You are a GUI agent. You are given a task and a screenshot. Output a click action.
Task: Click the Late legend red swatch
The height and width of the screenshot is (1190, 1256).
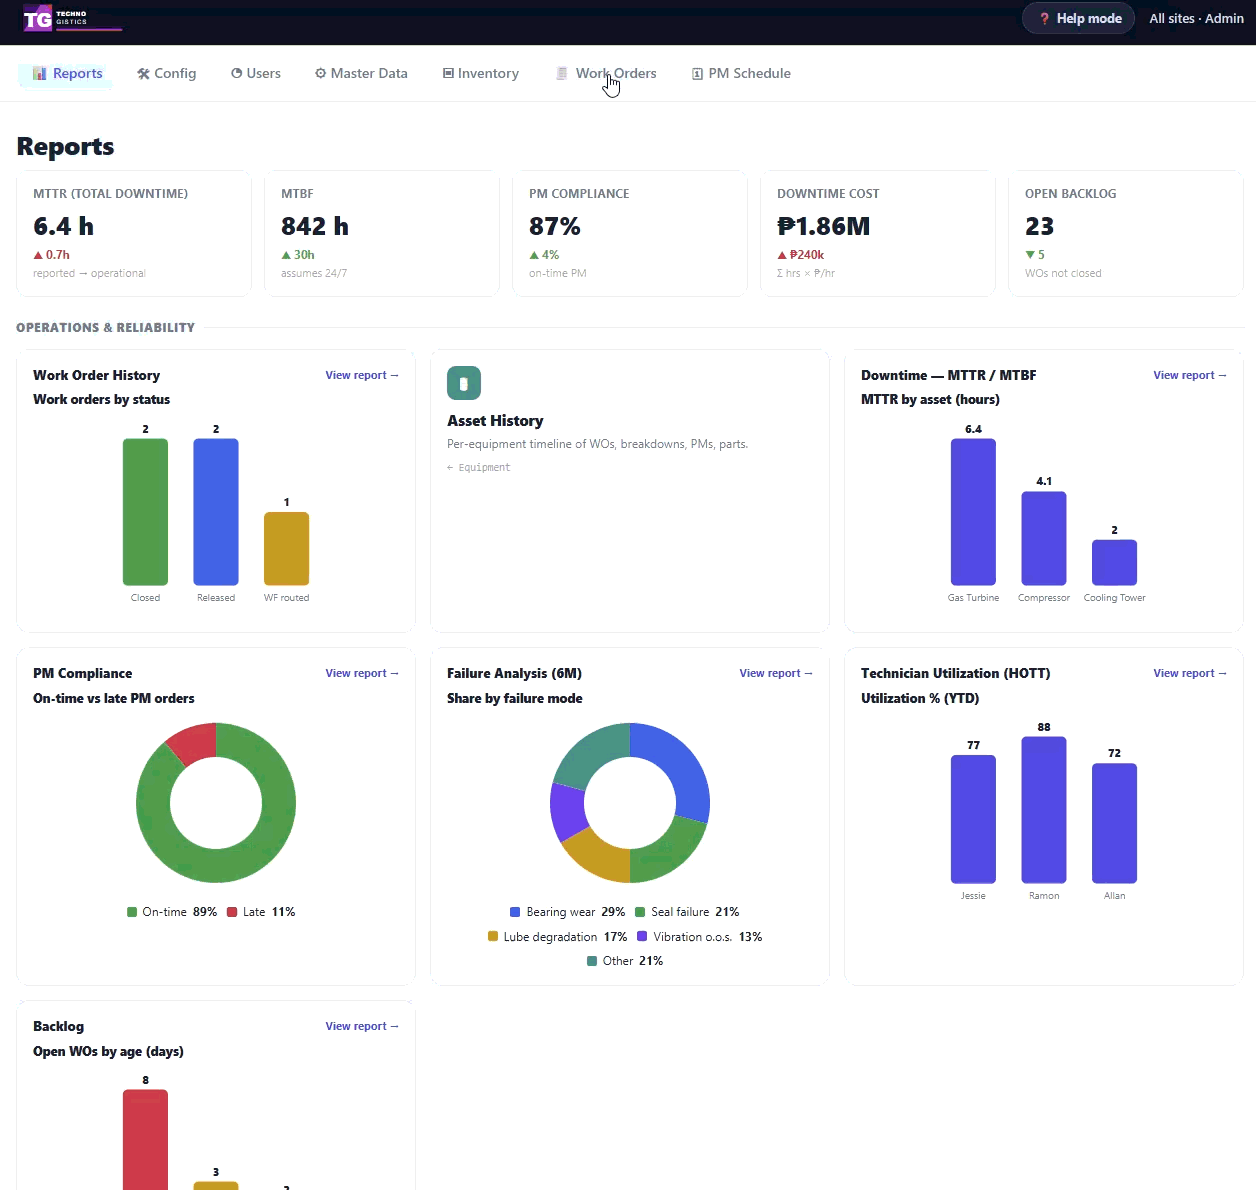click(x=232, y=912)
